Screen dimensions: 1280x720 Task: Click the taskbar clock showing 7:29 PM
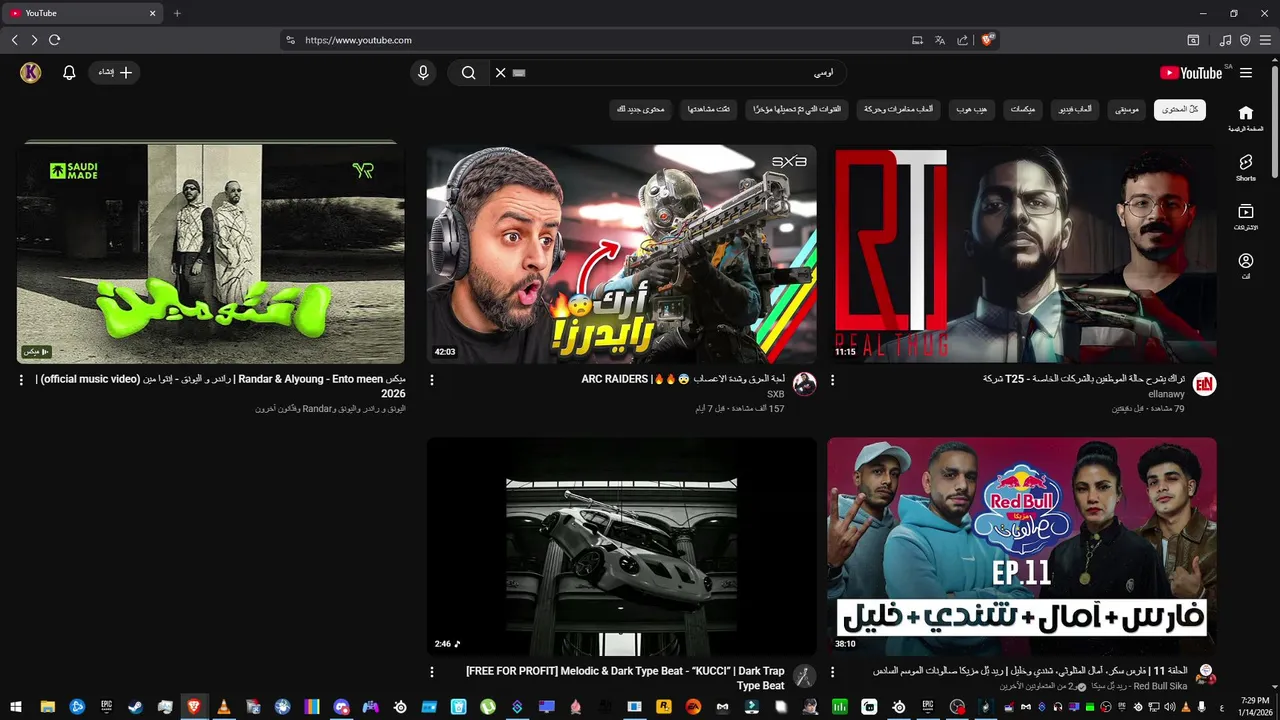click(x=1254, y=706)
